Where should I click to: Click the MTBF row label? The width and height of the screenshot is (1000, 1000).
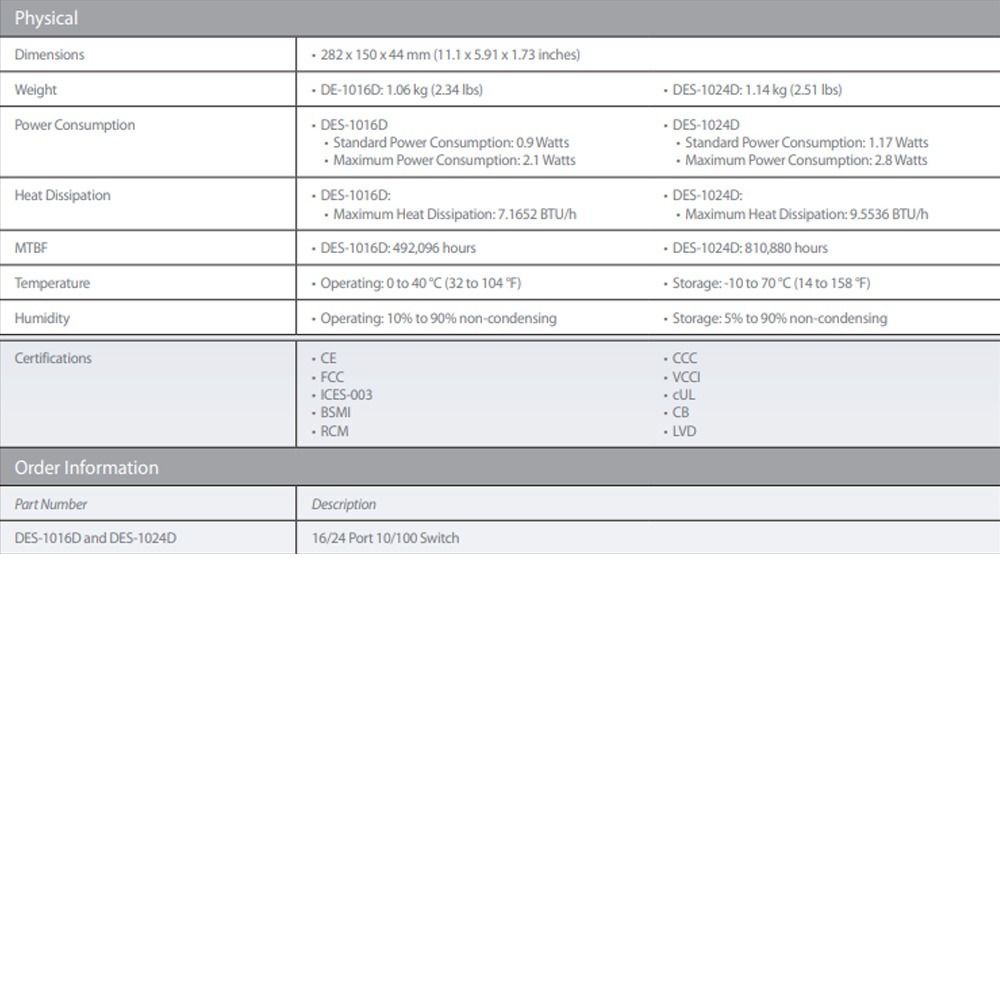[31, 248]
